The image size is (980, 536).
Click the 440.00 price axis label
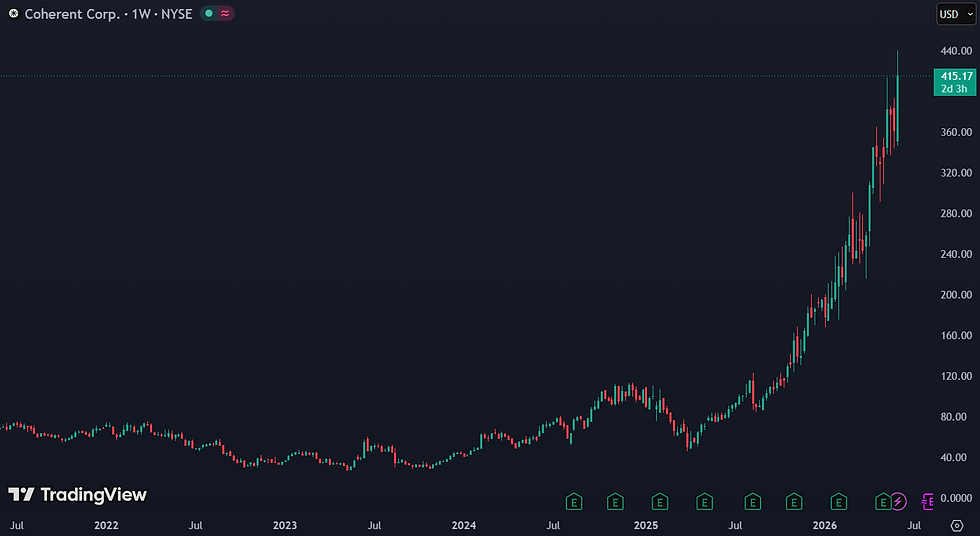click(956, 51)
